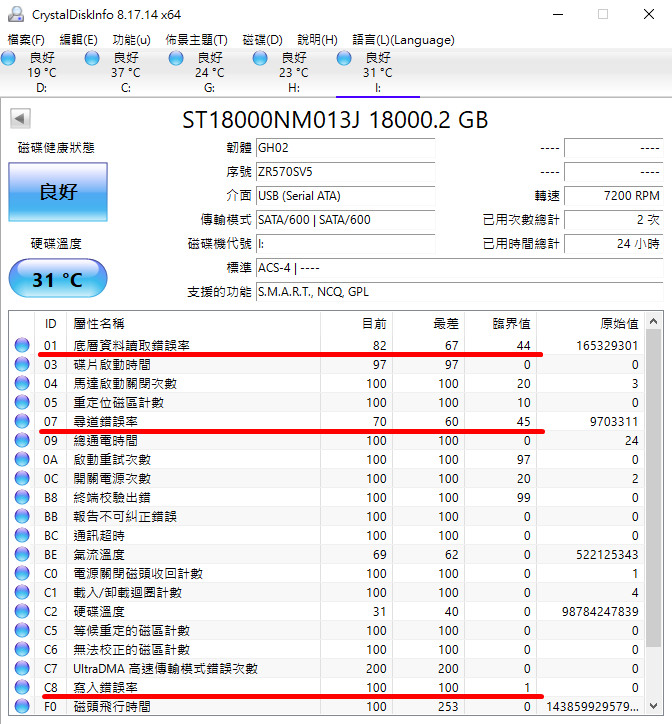Click status icon for attribute 03
Viewport: 672px width, 724px height.
pyautogui.click(x=22, y=364)
